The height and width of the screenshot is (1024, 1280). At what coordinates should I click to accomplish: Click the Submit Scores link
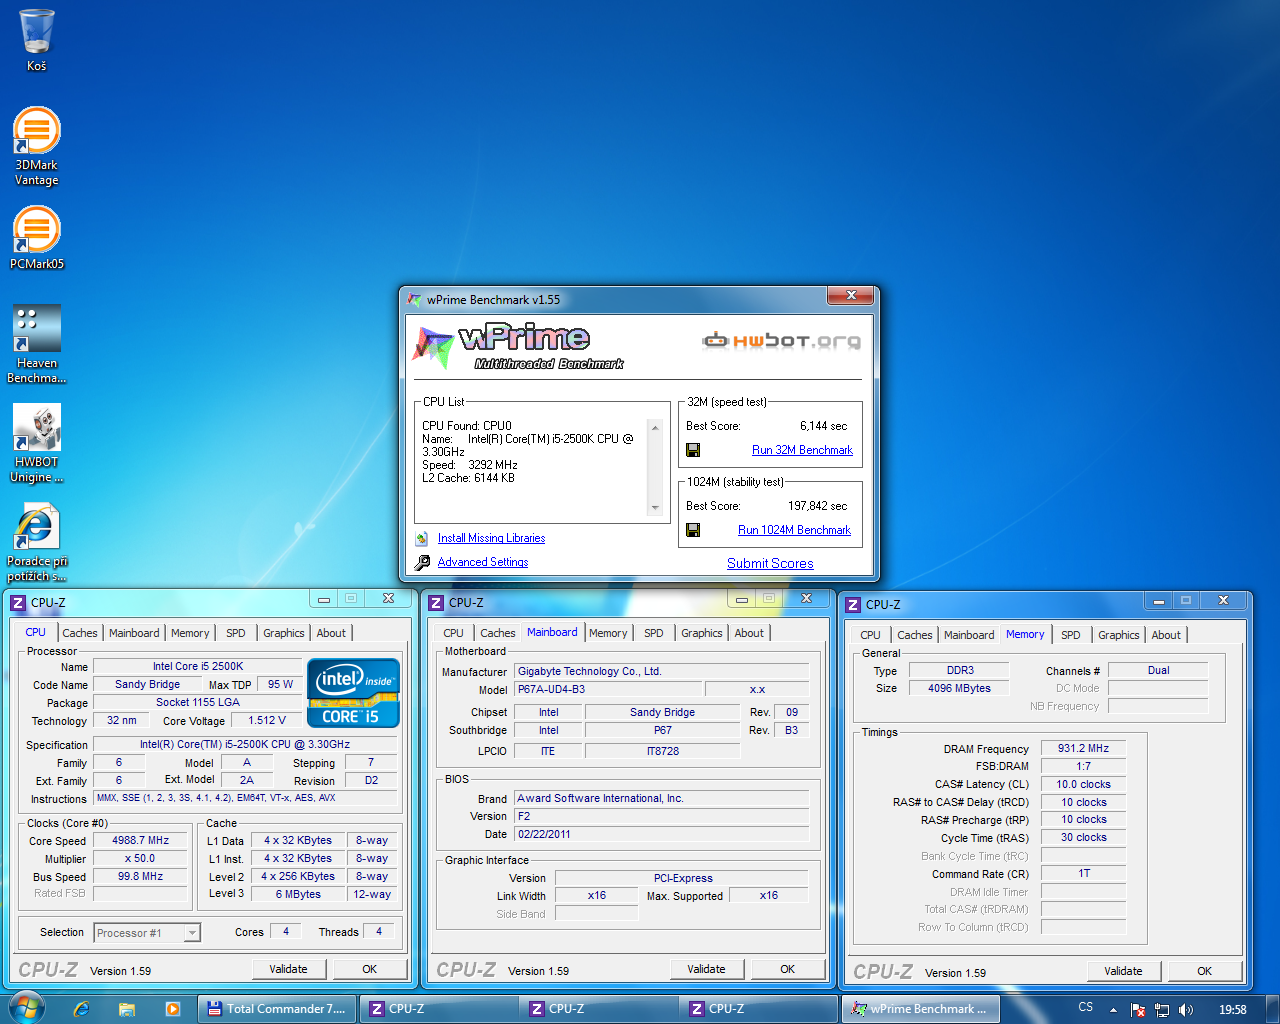point(770,563)
